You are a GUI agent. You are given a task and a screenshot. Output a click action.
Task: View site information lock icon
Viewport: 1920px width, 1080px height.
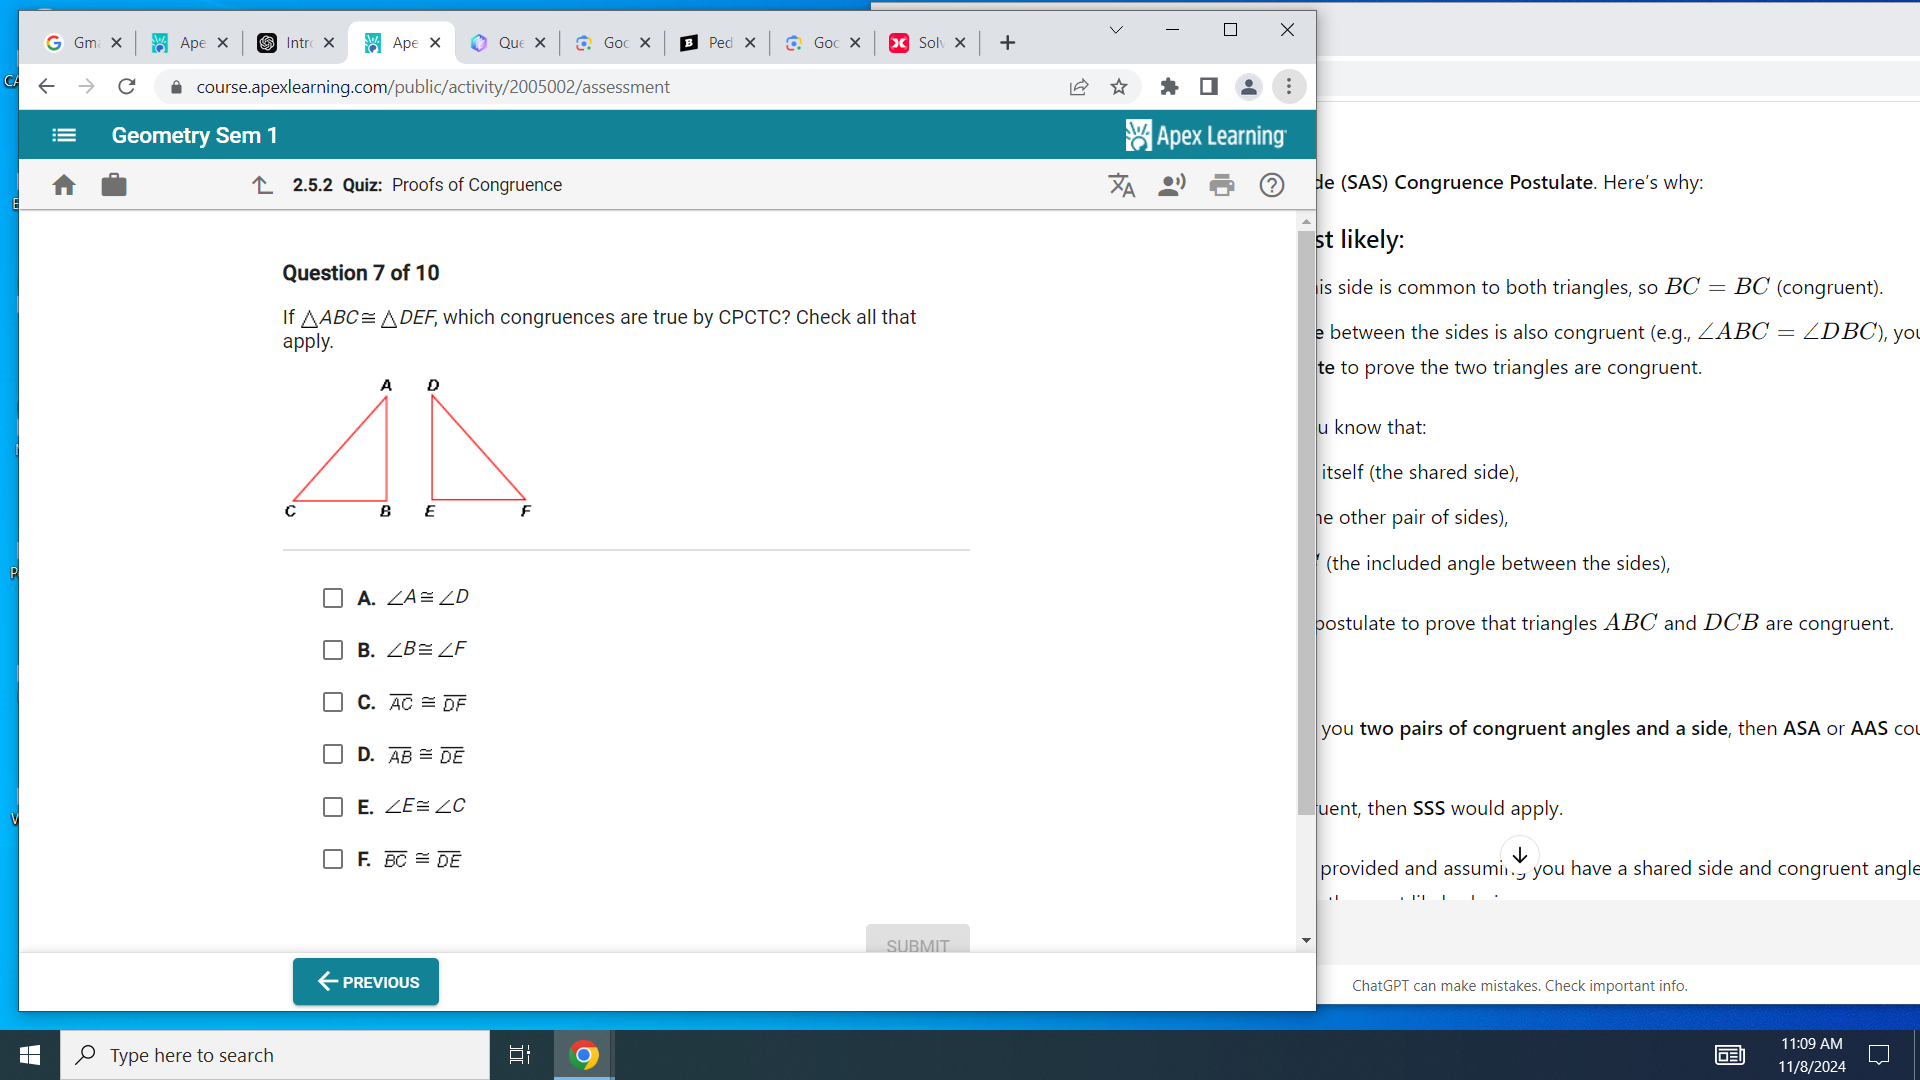(x=177, y=87)
